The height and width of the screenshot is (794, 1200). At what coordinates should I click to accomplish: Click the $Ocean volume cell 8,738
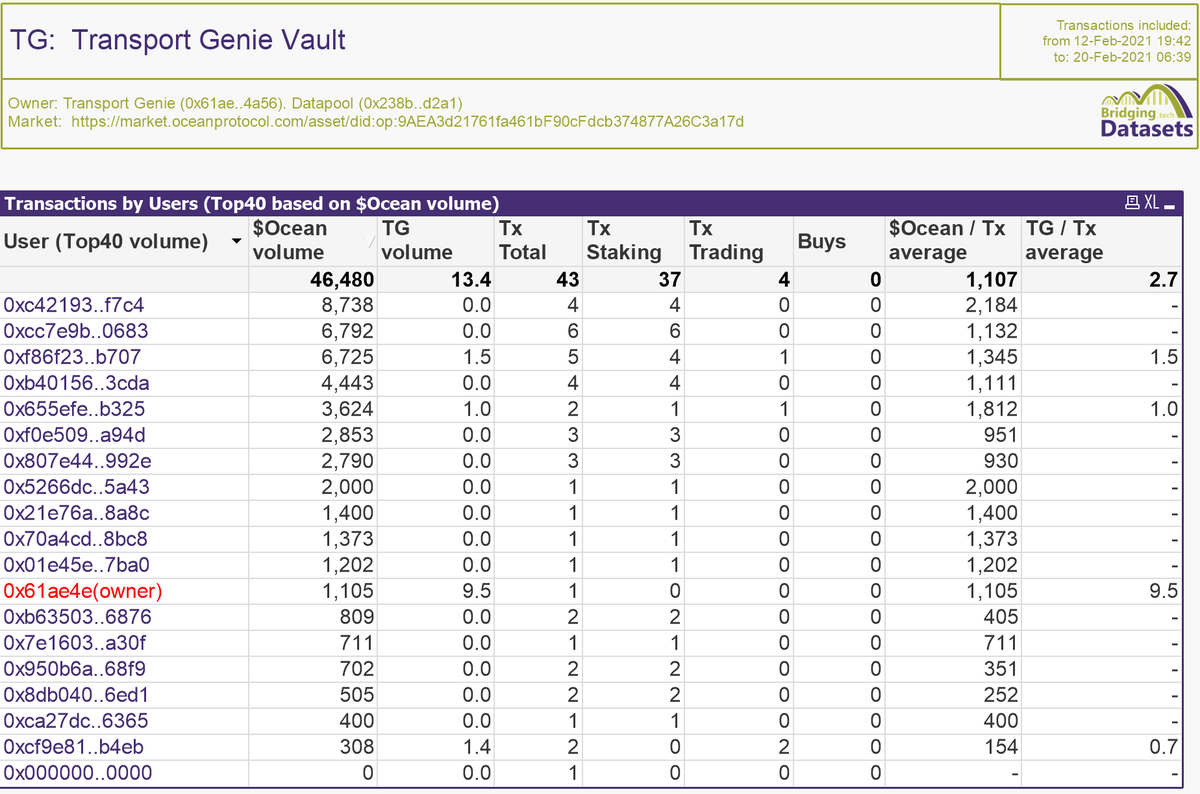coord(347,304)
